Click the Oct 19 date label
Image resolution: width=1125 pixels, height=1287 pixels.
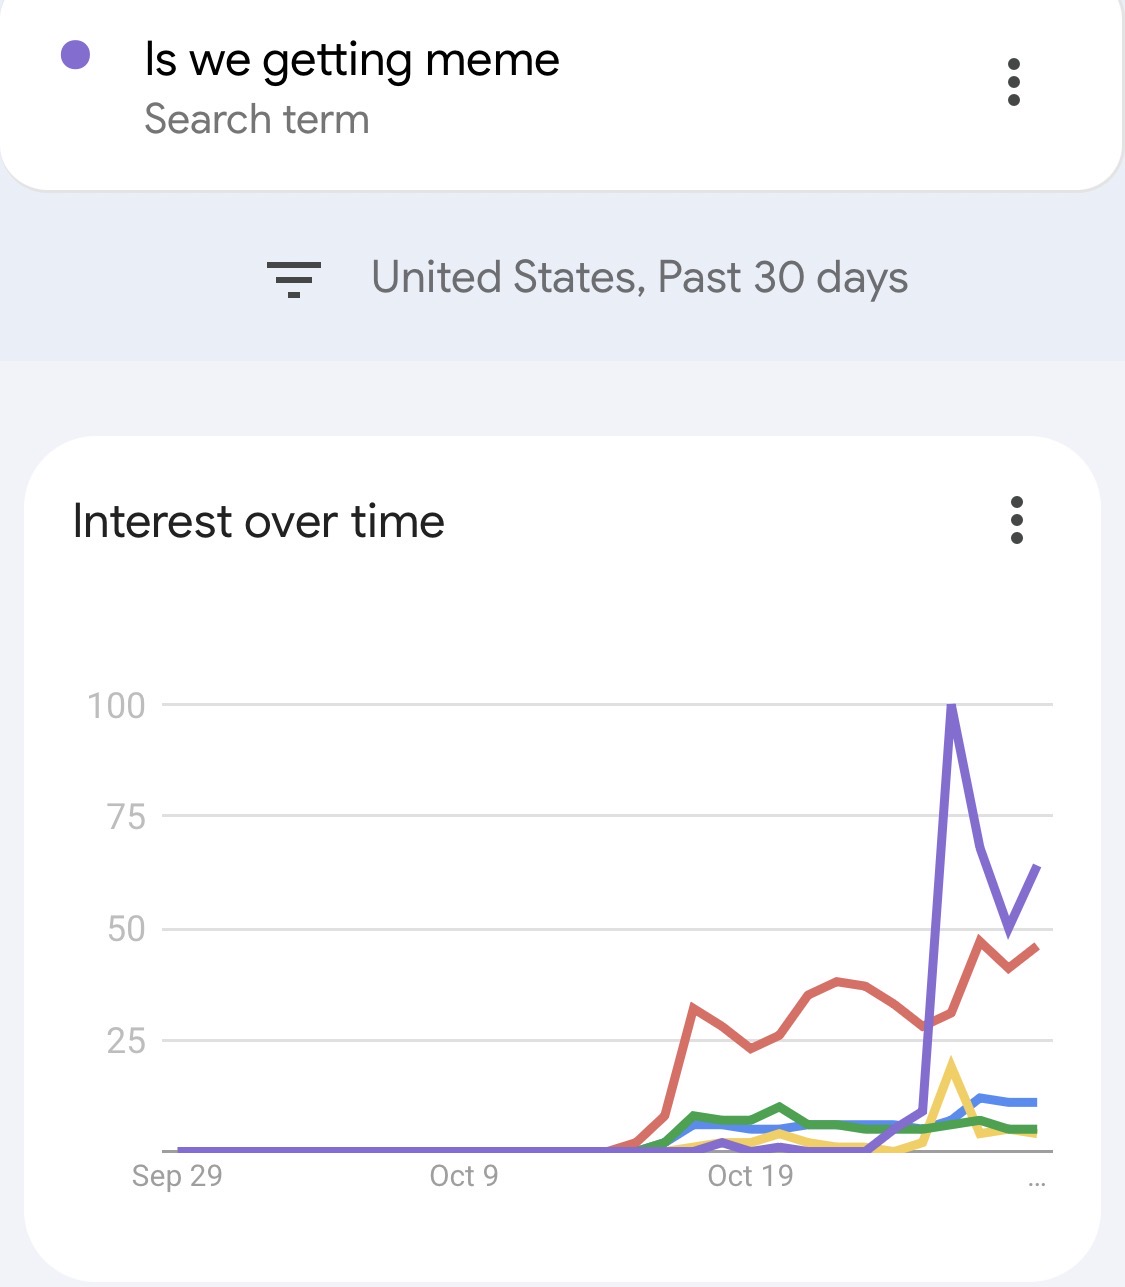[x=750, y=1176]
